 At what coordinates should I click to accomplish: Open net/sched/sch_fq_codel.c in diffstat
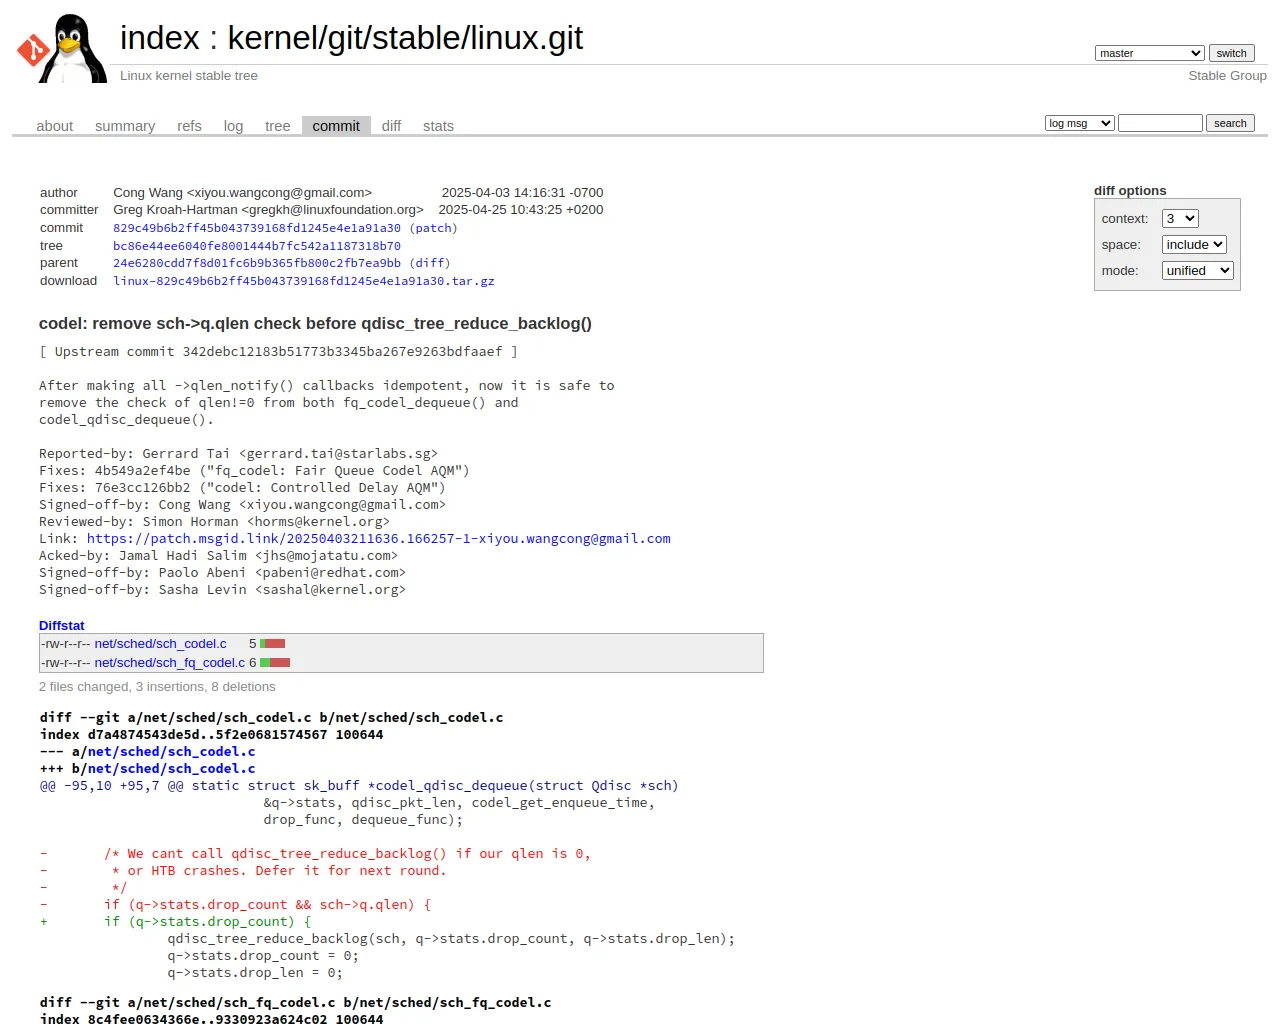tap(170, 662)
